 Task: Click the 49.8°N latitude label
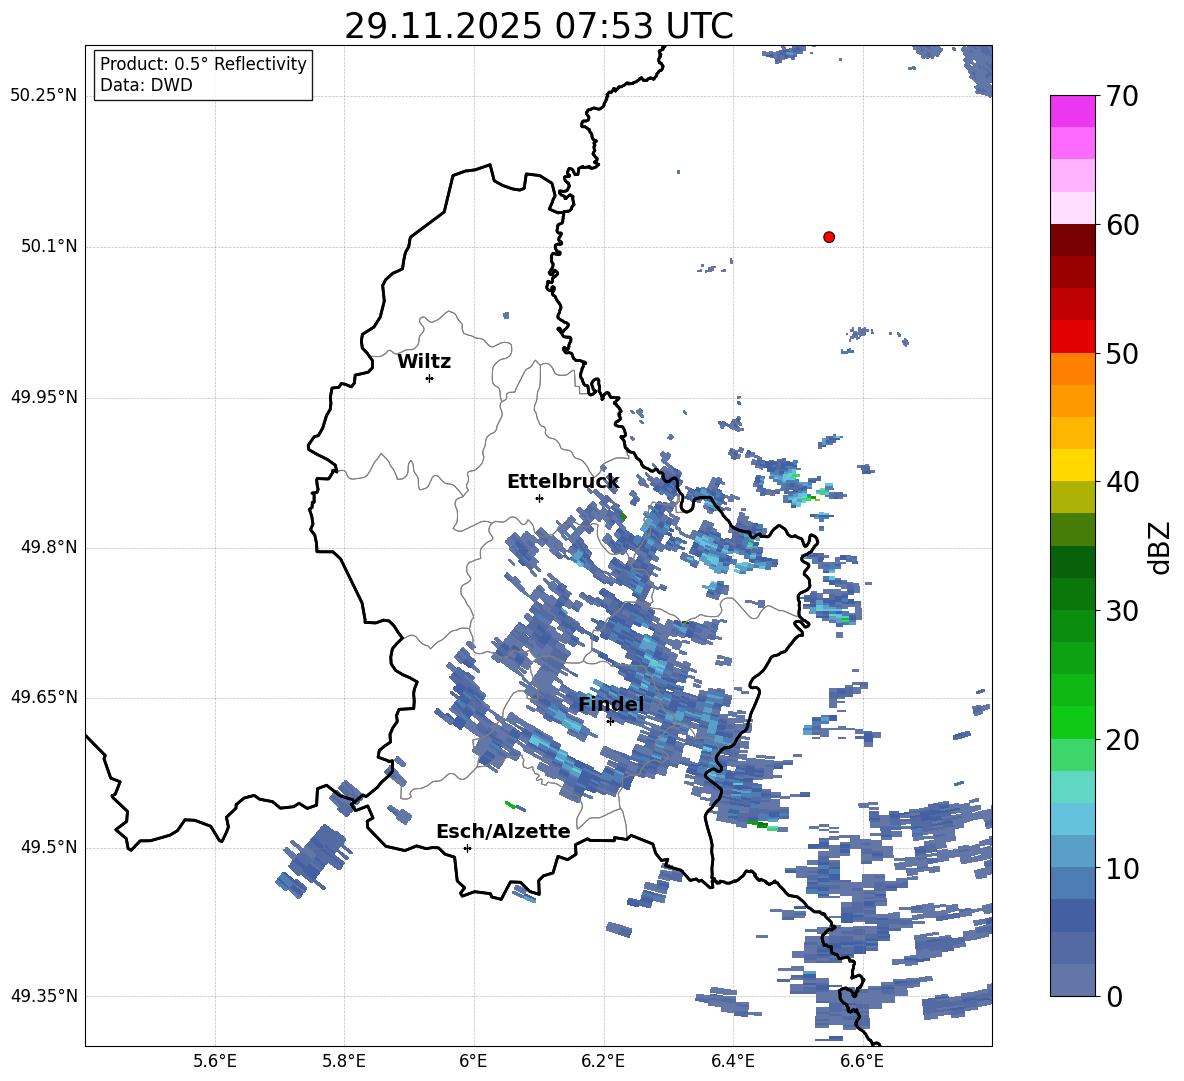point(49,547)
